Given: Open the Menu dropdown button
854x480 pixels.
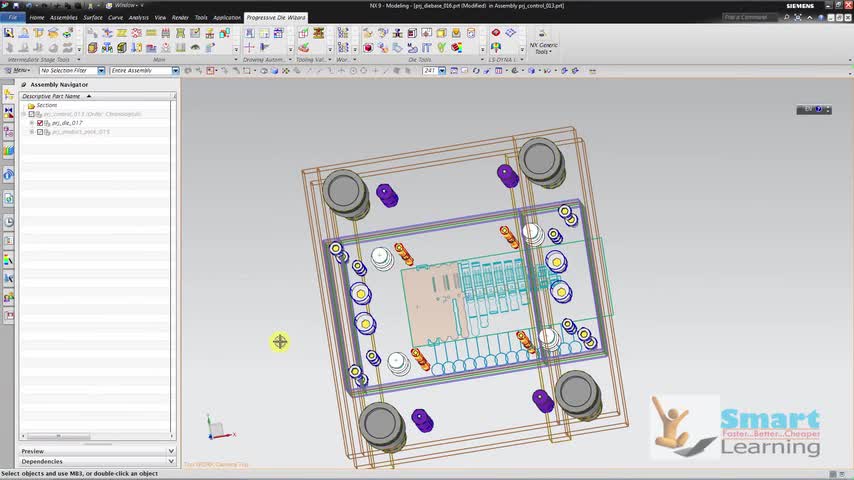Looking at the screenshot, I should pyautogui.click(x=17, y=71).
